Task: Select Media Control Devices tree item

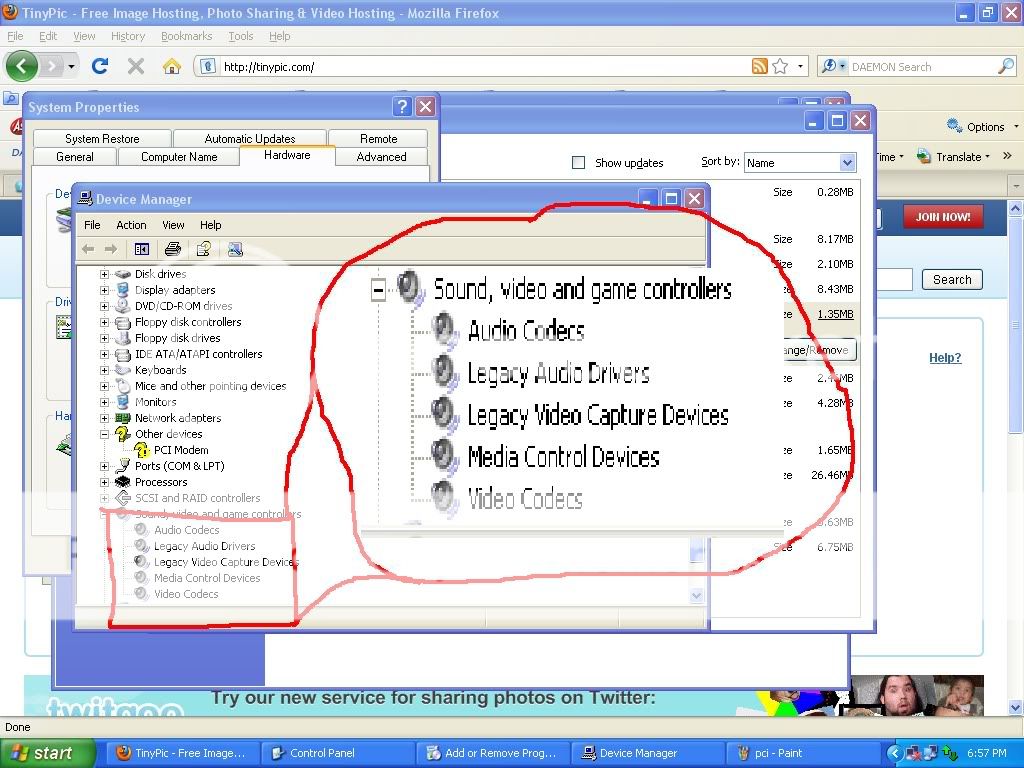Action: point(207,578)
